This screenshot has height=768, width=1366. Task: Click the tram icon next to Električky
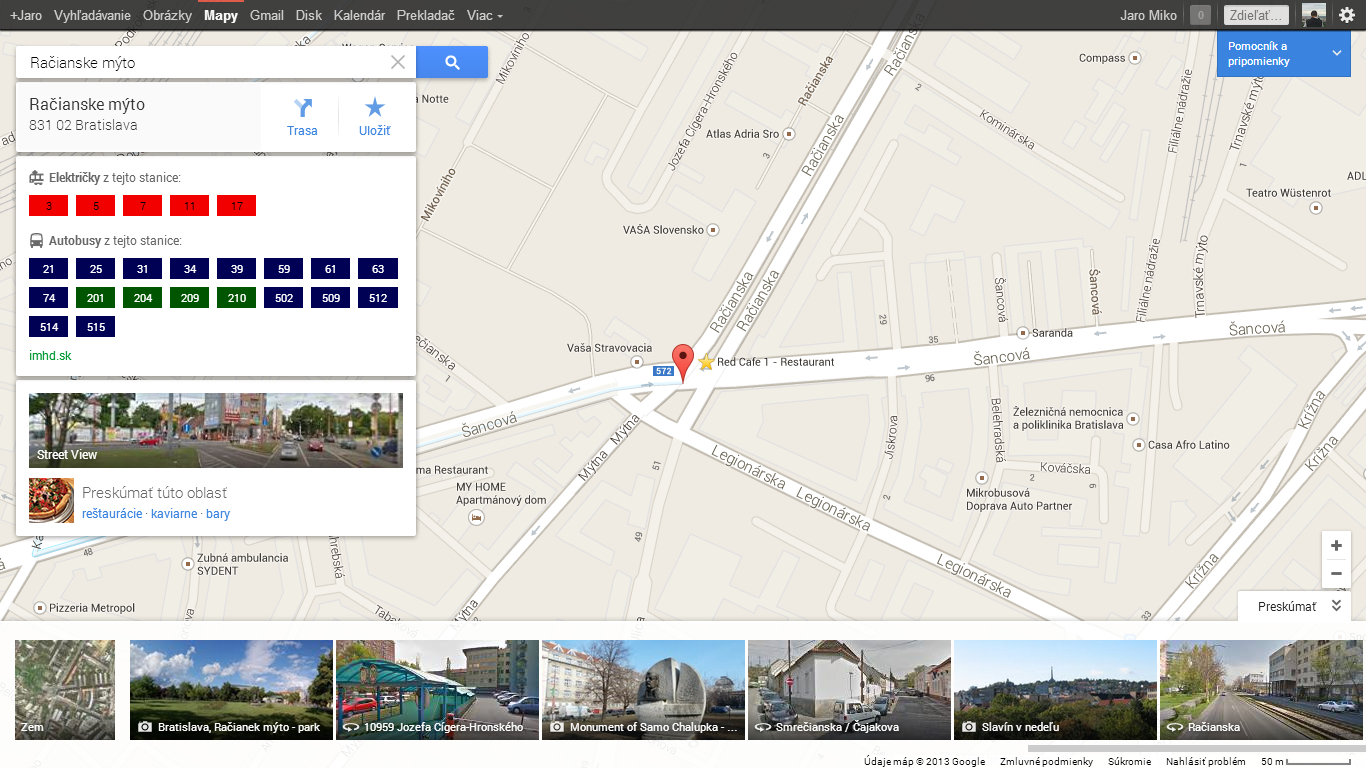point(37,178)
